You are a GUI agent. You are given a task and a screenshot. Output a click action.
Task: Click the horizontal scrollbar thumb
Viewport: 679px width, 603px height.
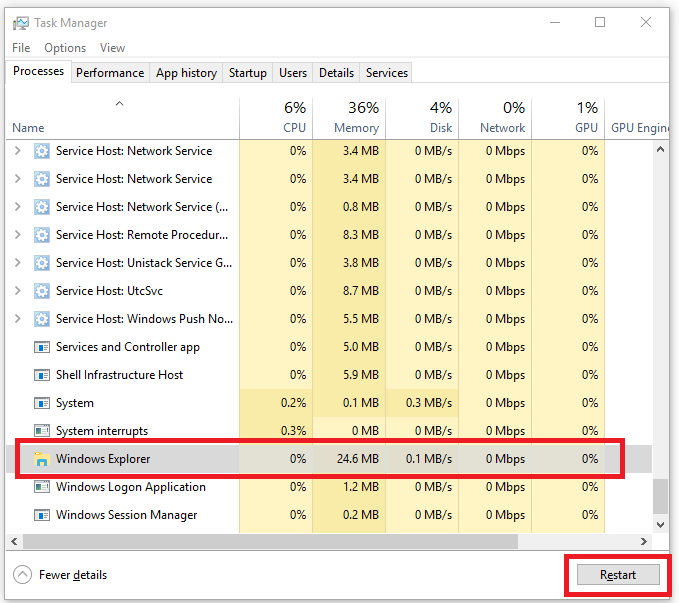click(271, 541)
